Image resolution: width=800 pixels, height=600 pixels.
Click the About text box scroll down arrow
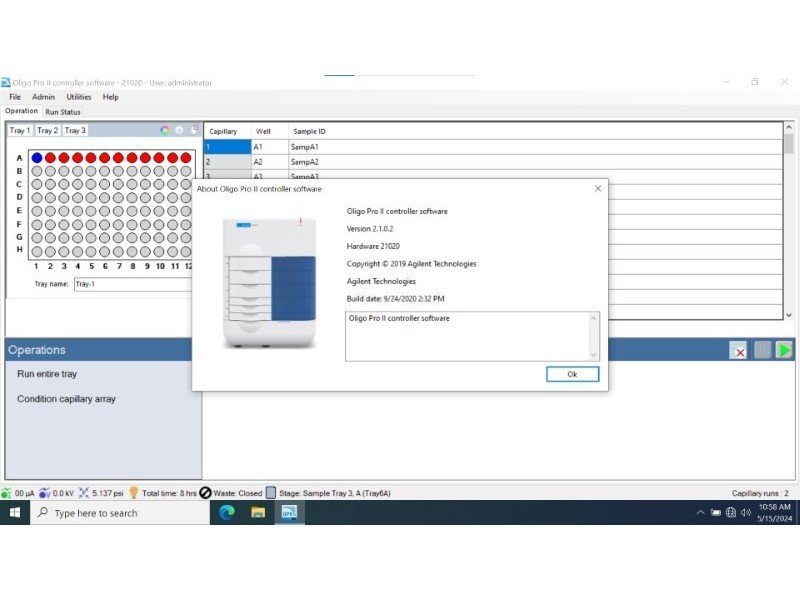point(593,355)
